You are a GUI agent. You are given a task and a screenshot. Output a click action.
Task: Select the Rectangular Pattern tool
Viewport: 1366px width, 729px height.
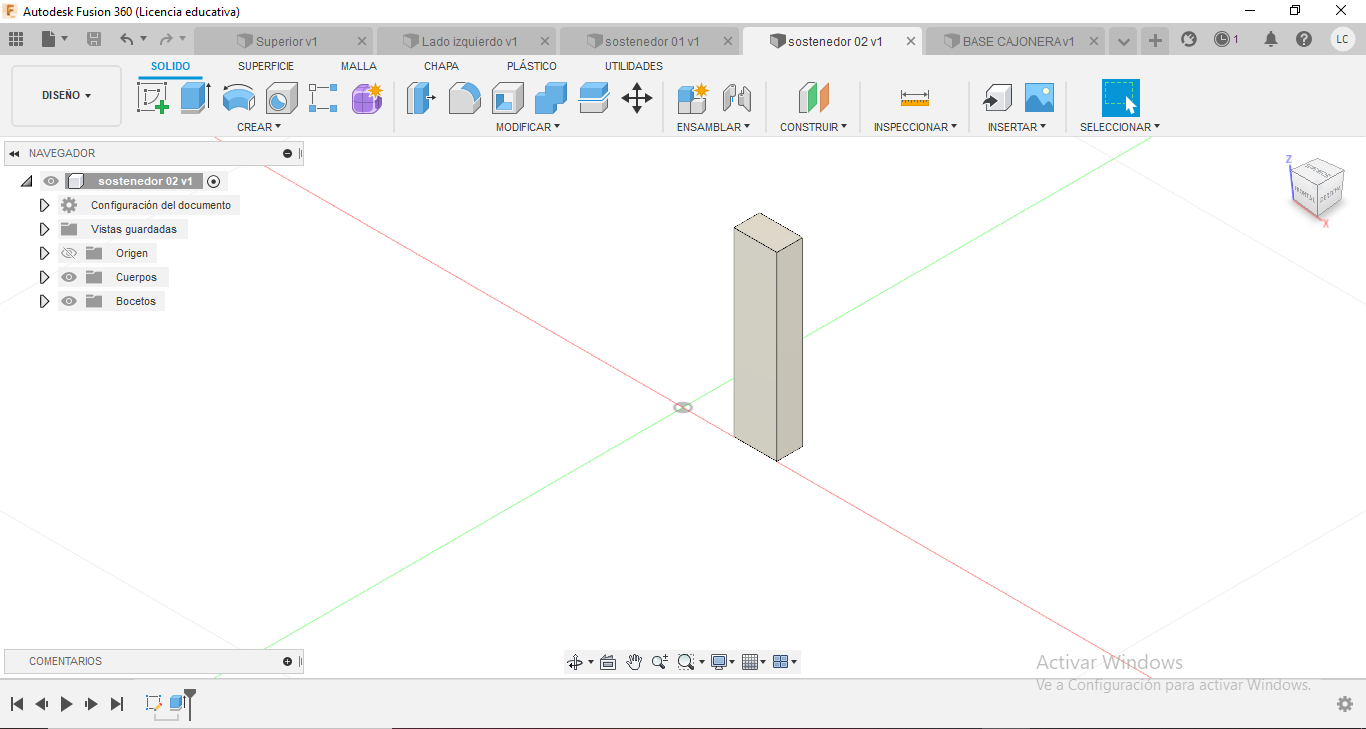click(323, 98)
